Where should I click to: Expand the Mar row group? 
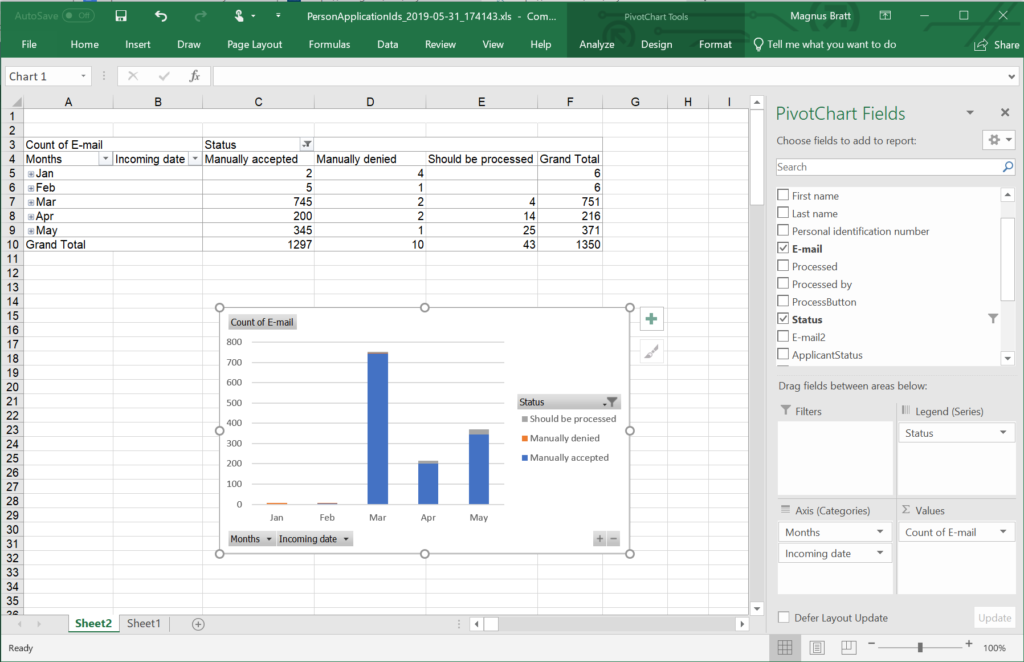click(31, 202)
